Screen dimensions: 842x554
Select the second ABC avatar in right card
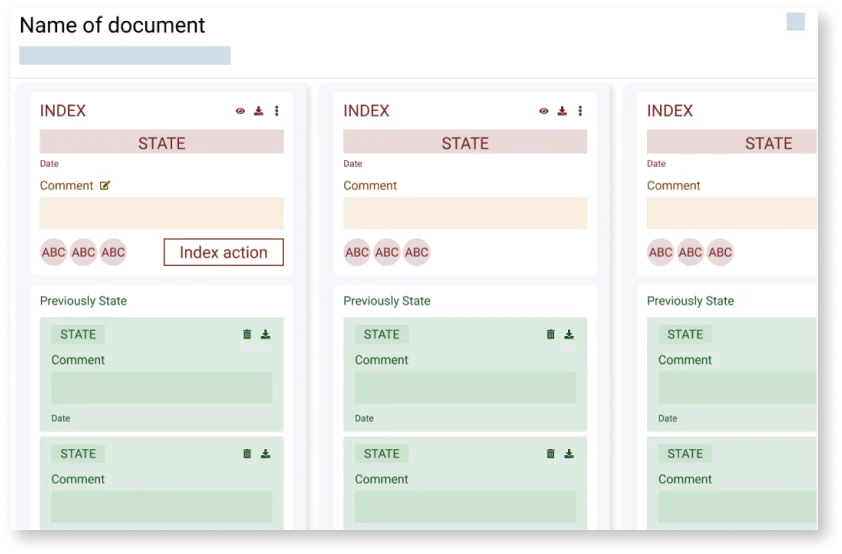pyautogui.click(x=690, y=252)
